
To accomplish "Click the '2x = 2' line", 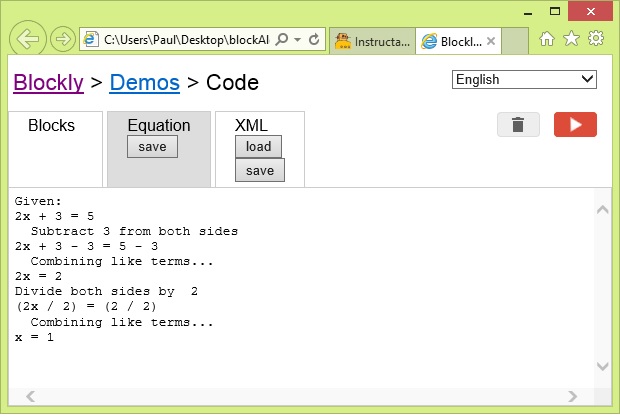I will click(38, 276).
